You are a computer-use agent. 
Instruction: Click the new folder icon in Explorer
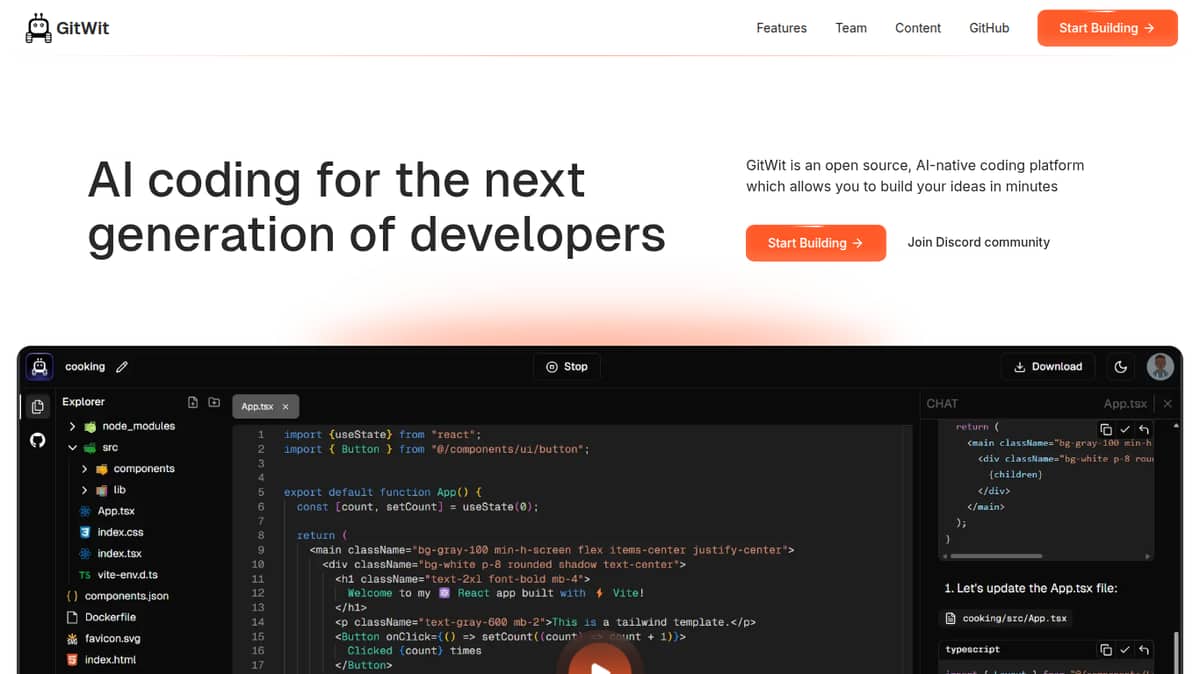coord(214,402)
